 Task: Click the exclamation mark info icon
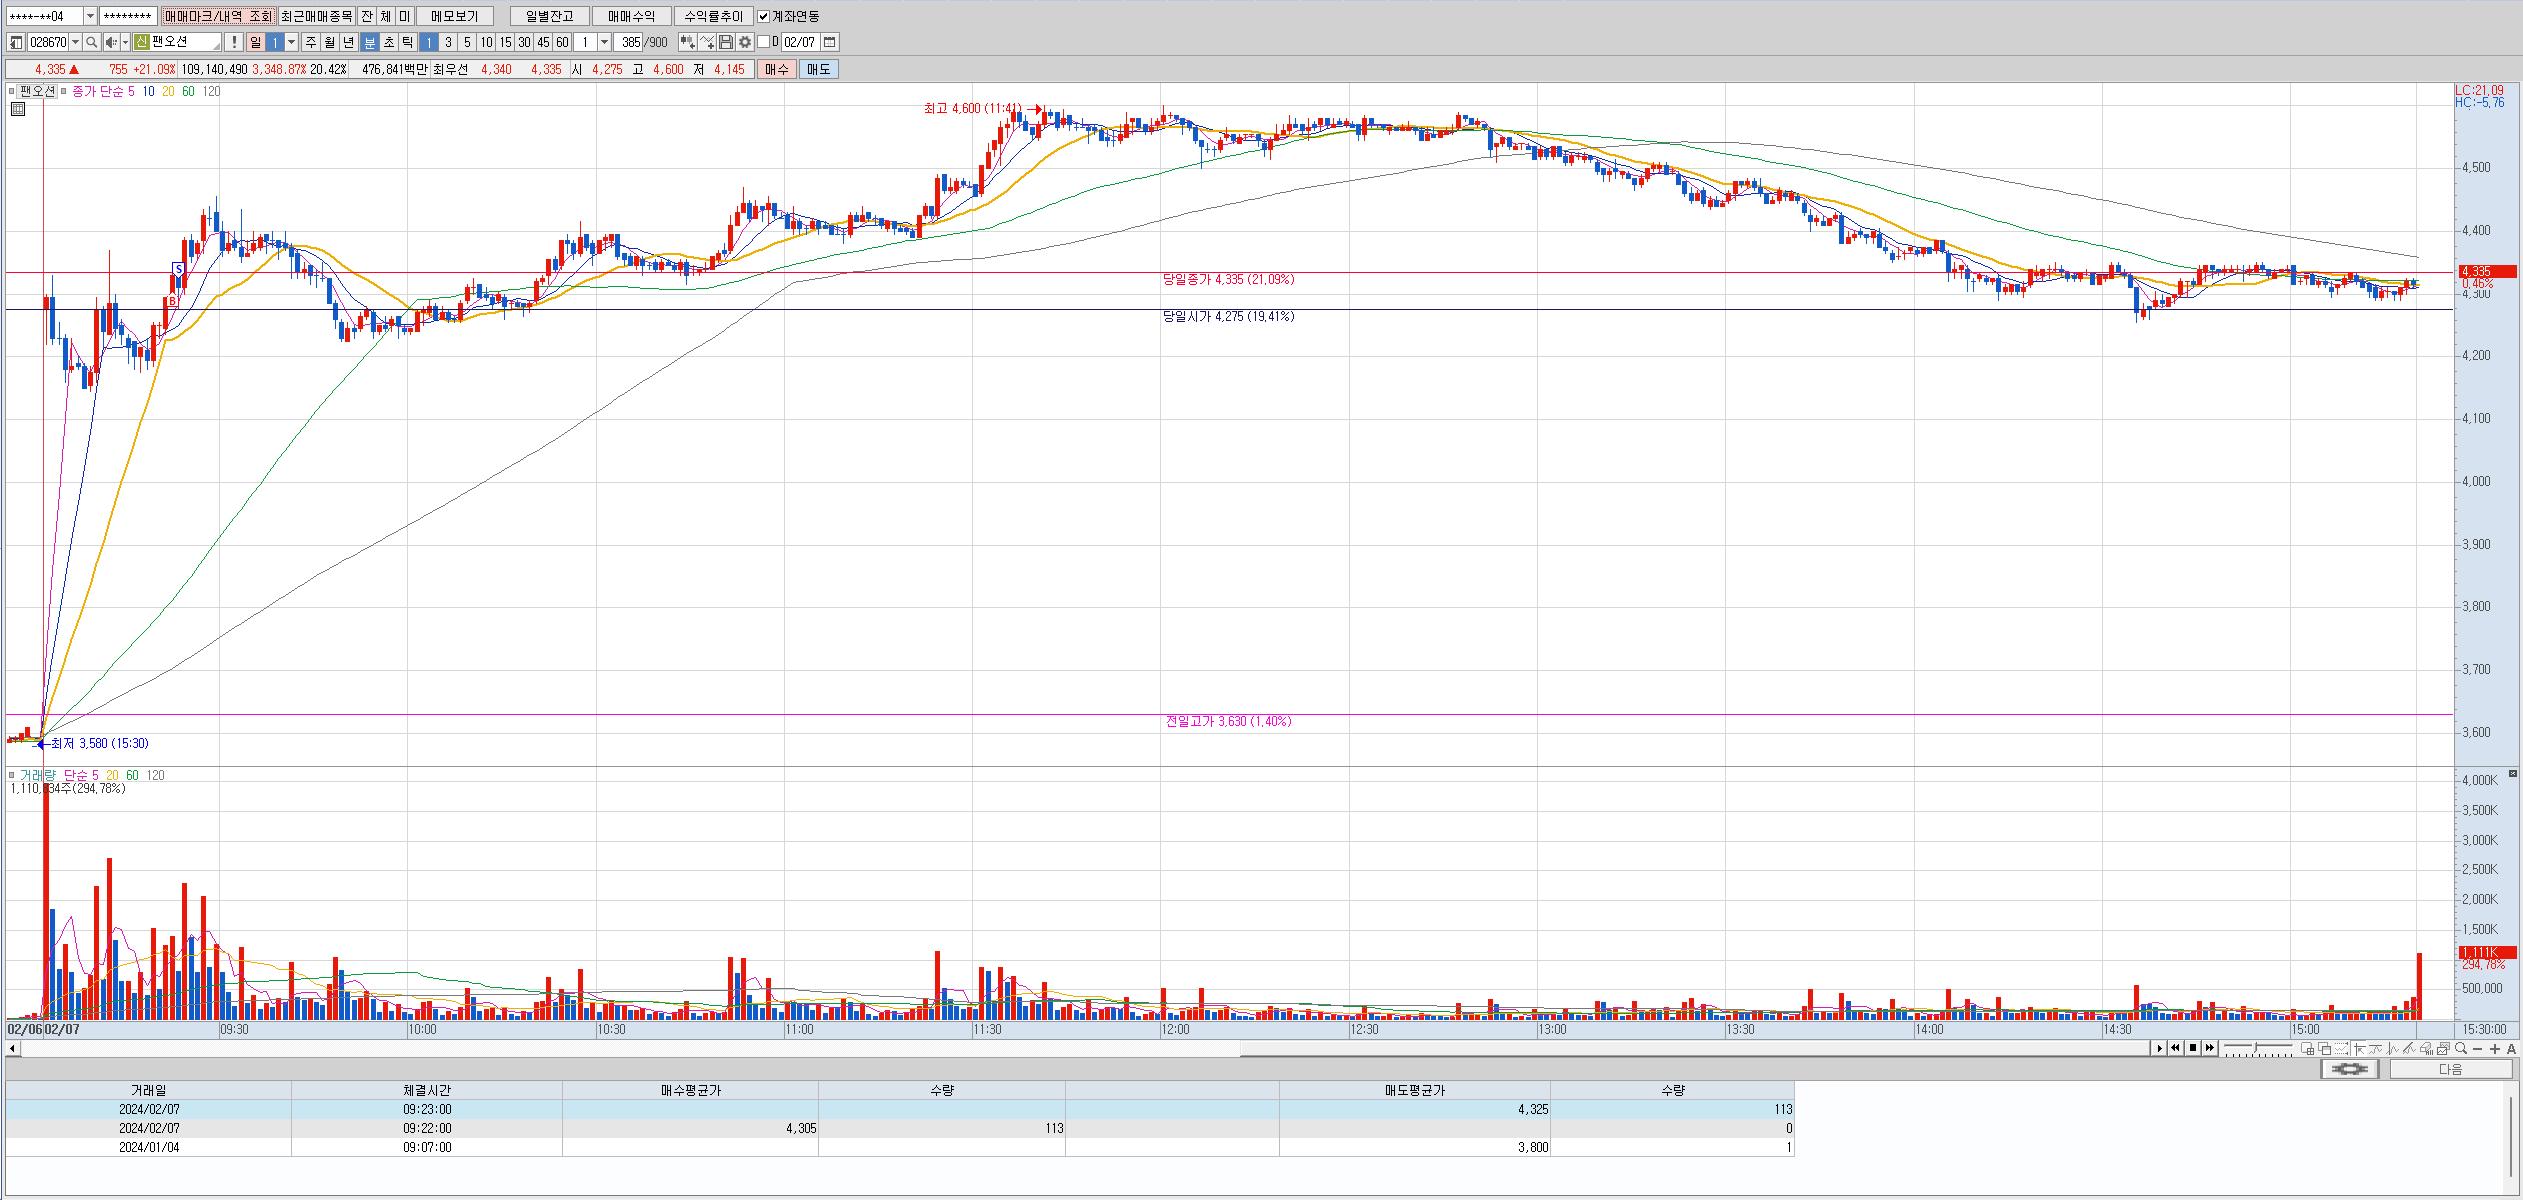234,42
